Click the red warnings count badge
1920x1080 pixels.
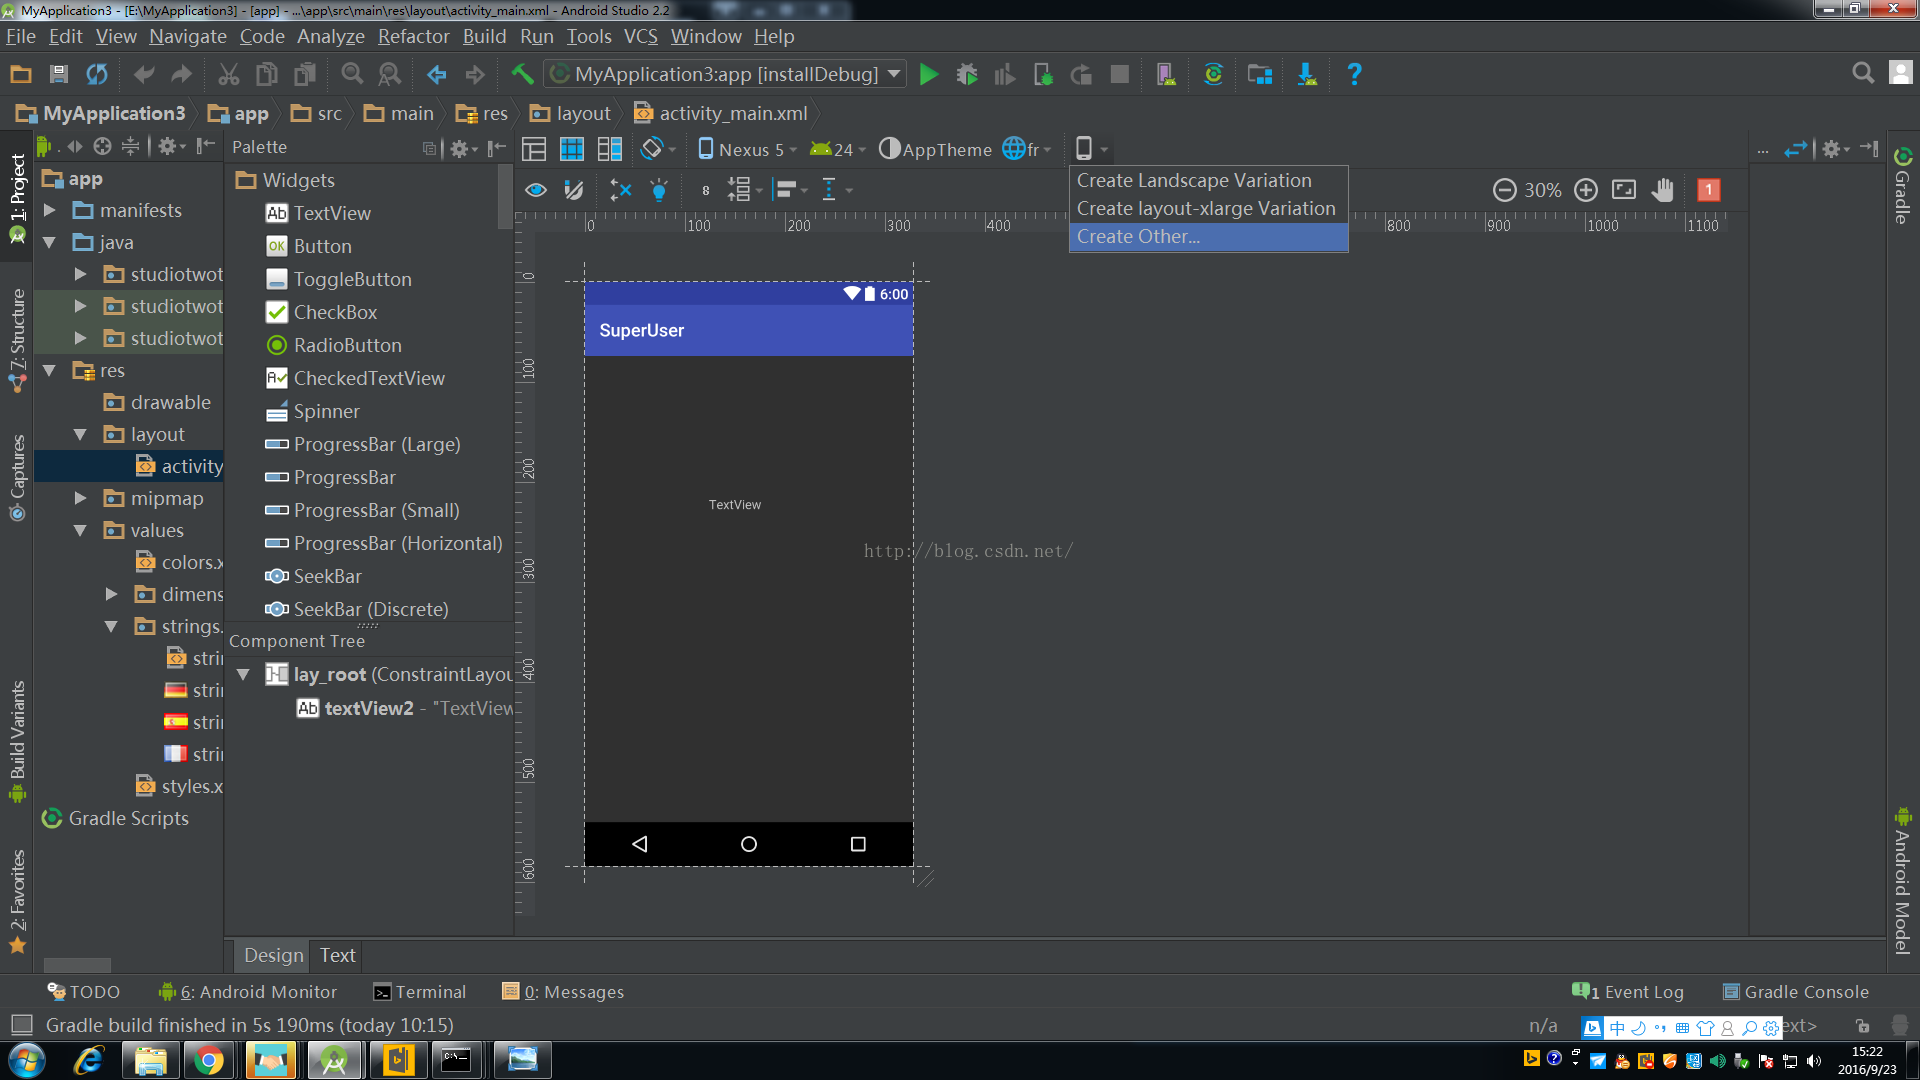click(x=1709, y=190)
